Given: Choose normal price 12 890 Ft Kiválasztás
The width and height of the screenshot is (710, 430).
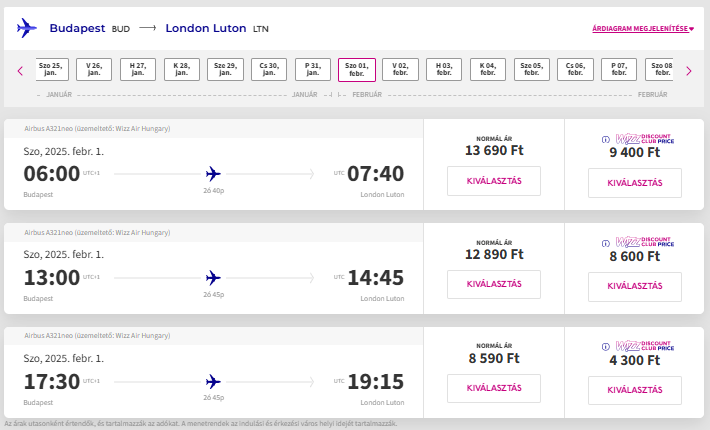Looking at the screenshot, I should [x=494, y=285].
